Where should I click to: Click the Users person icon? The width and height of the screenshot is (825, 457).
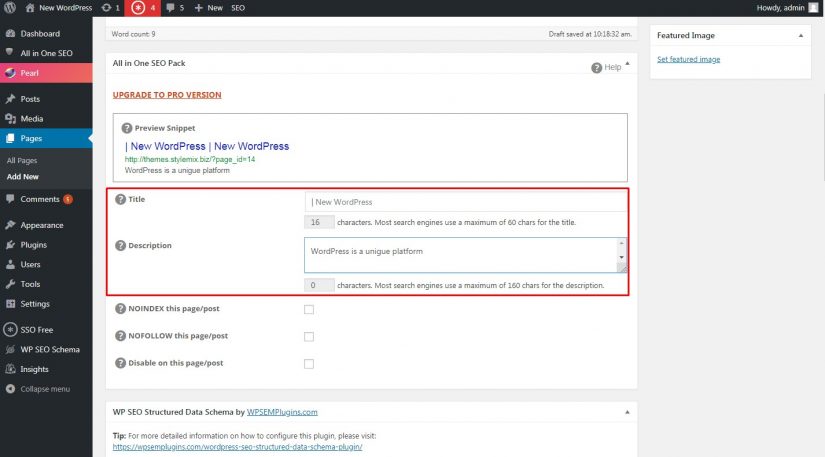(x=10, y=265)
